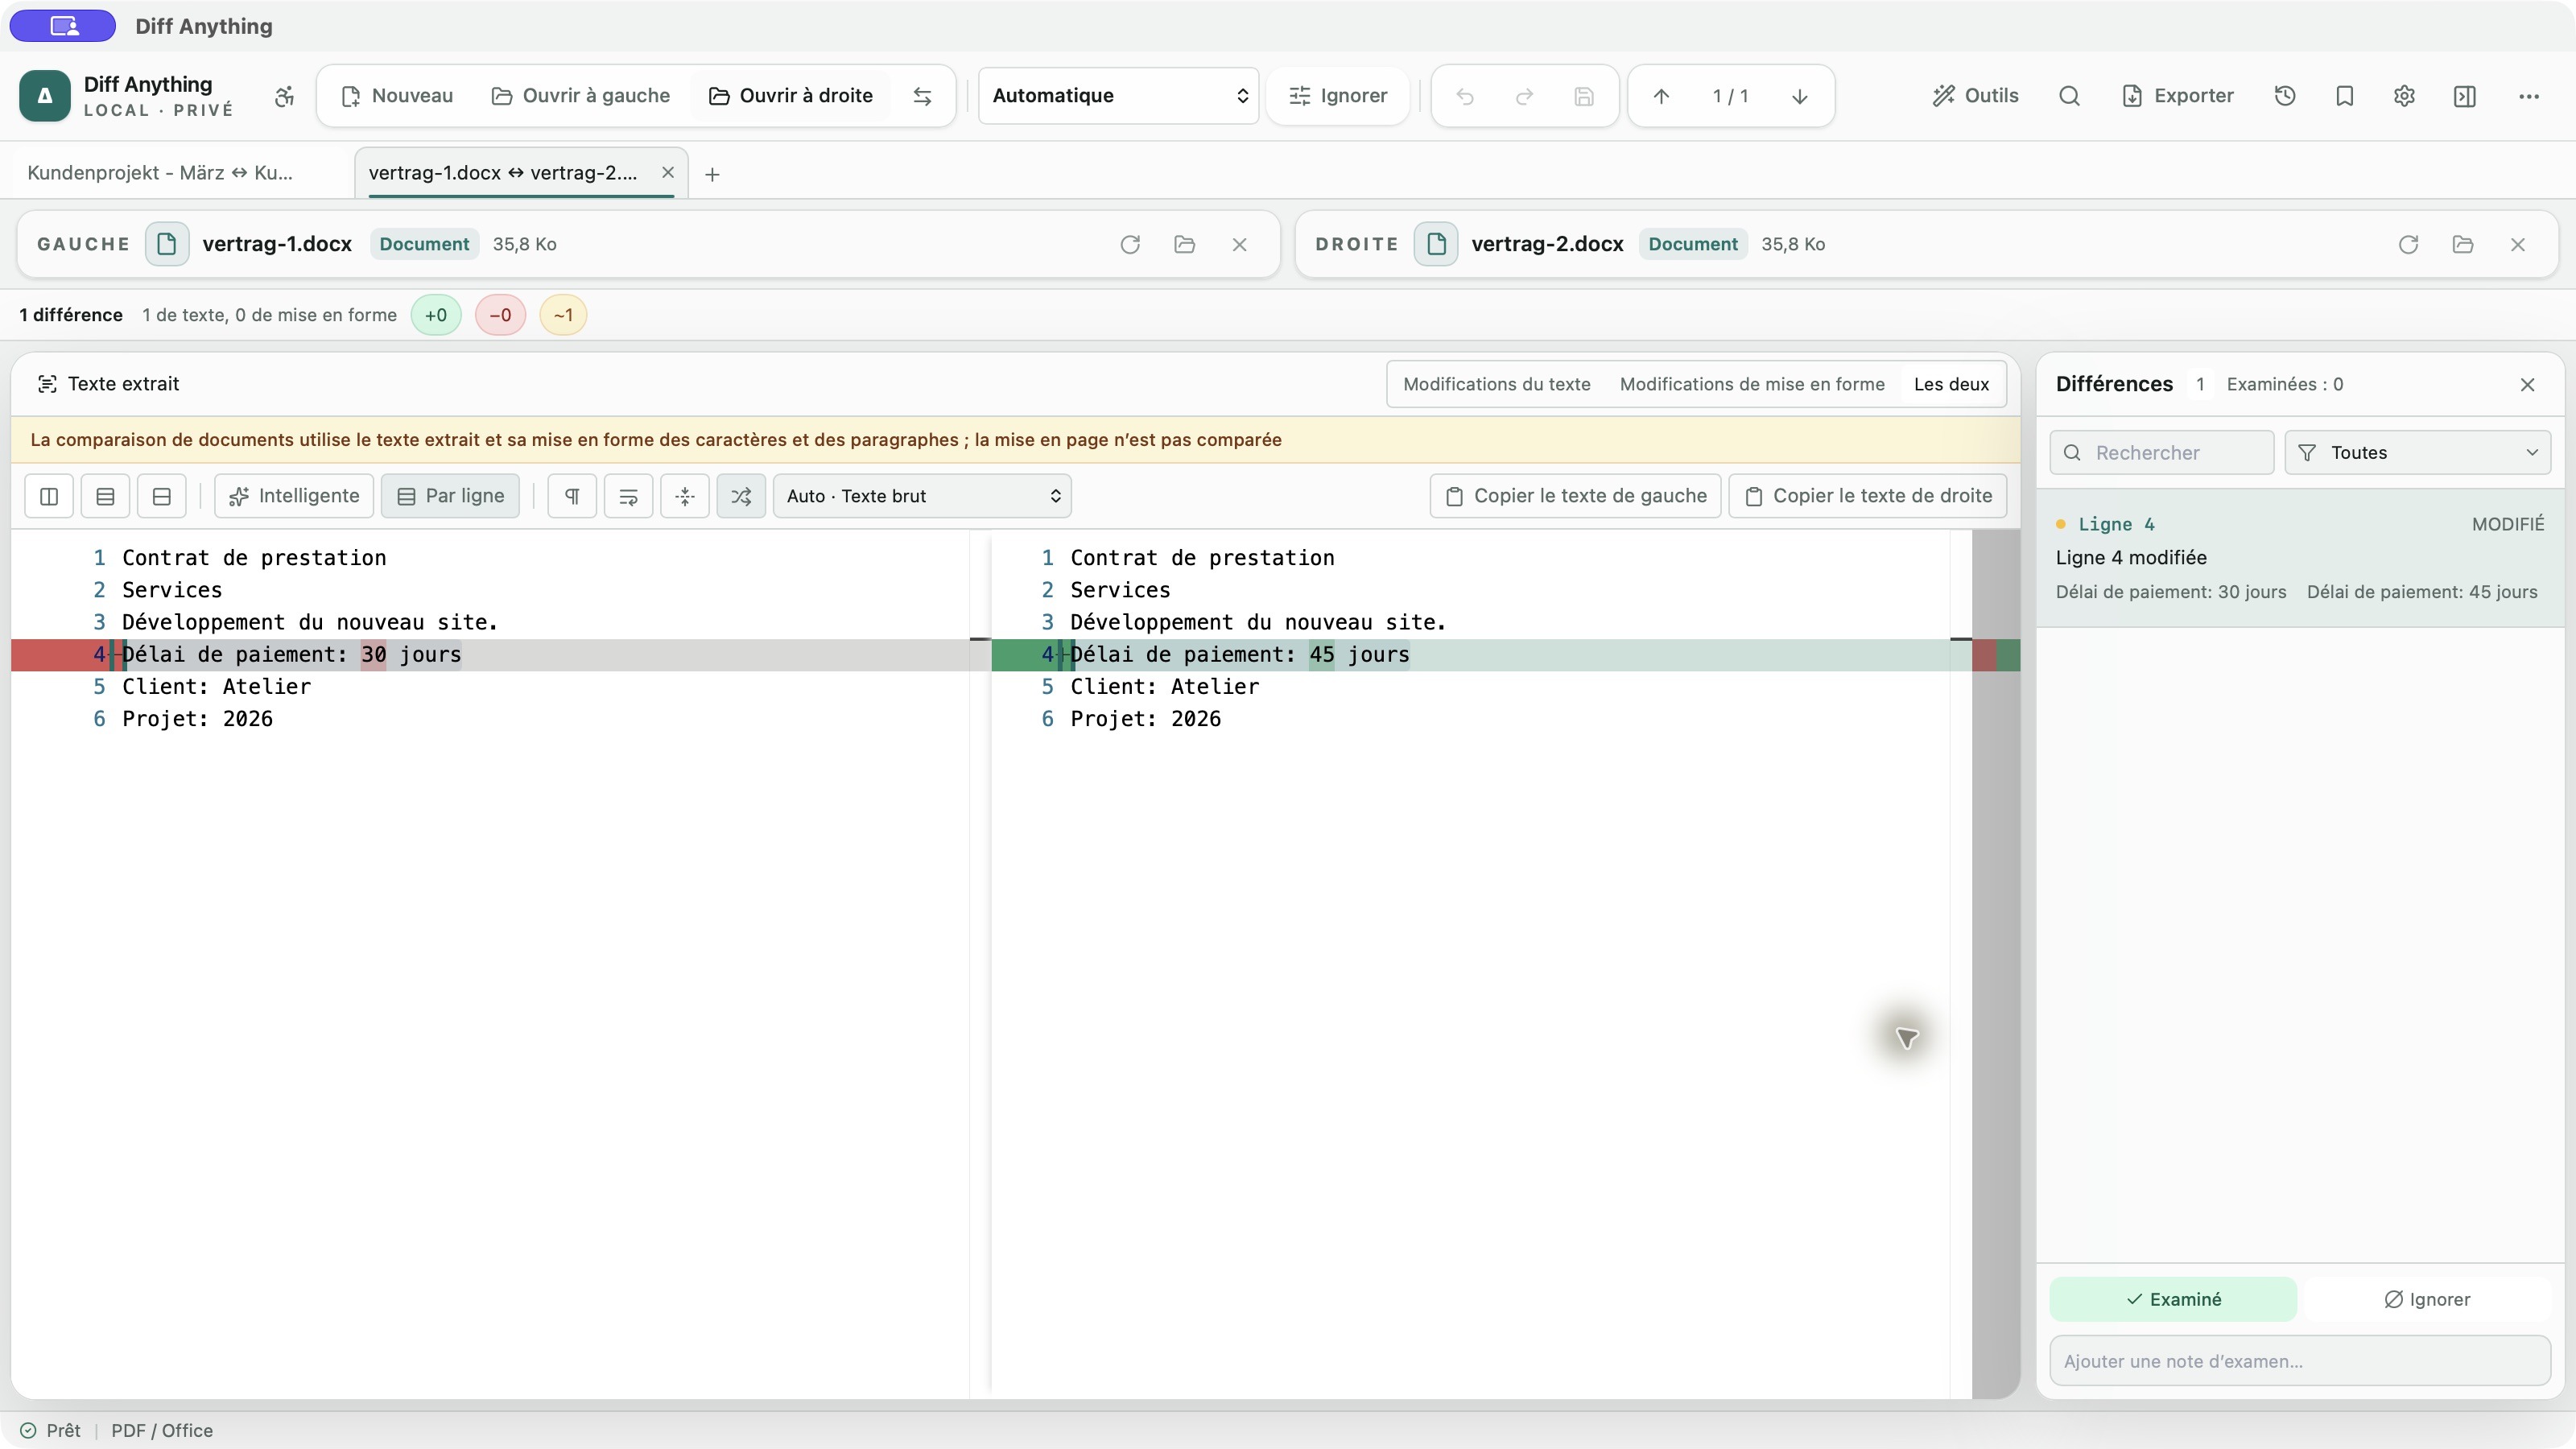Viewport: 2576px width, 1449px height.
Task: Toggle the shuffle arrows button
Action: 741,496
